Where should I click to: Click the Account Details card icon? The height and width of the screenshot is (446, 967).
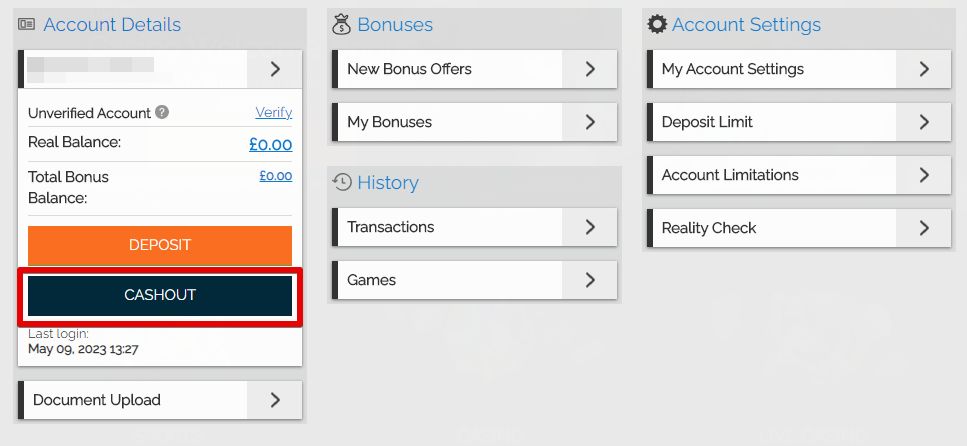(x=27, y=25)
